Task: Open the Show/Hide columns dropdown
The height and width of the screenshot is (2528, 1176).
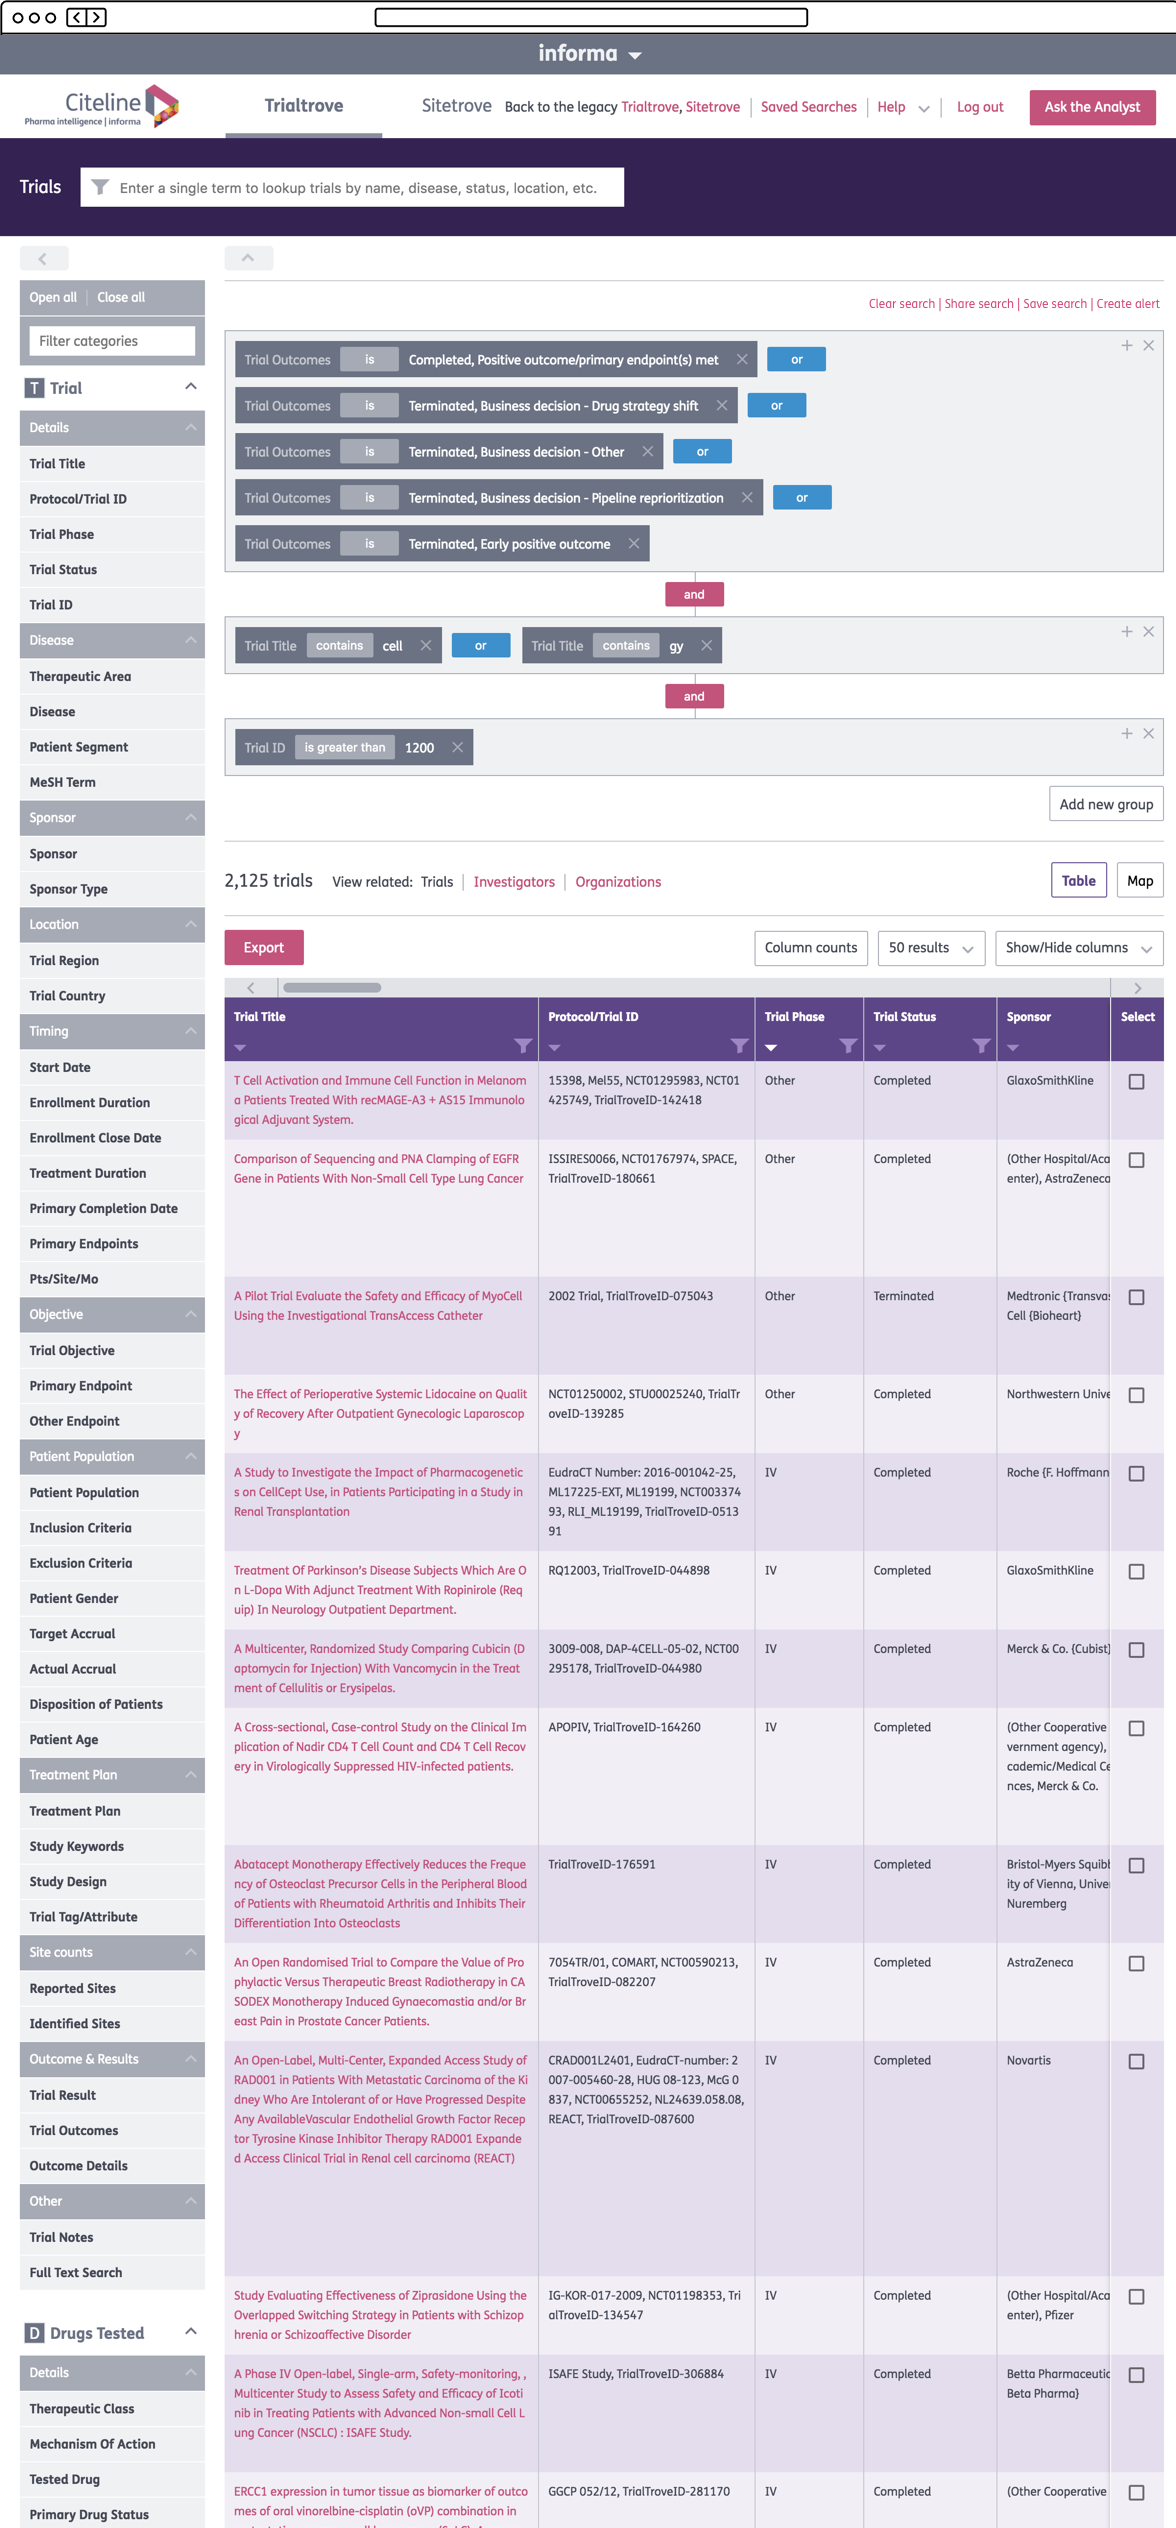Action: (x=1078, y=948)
